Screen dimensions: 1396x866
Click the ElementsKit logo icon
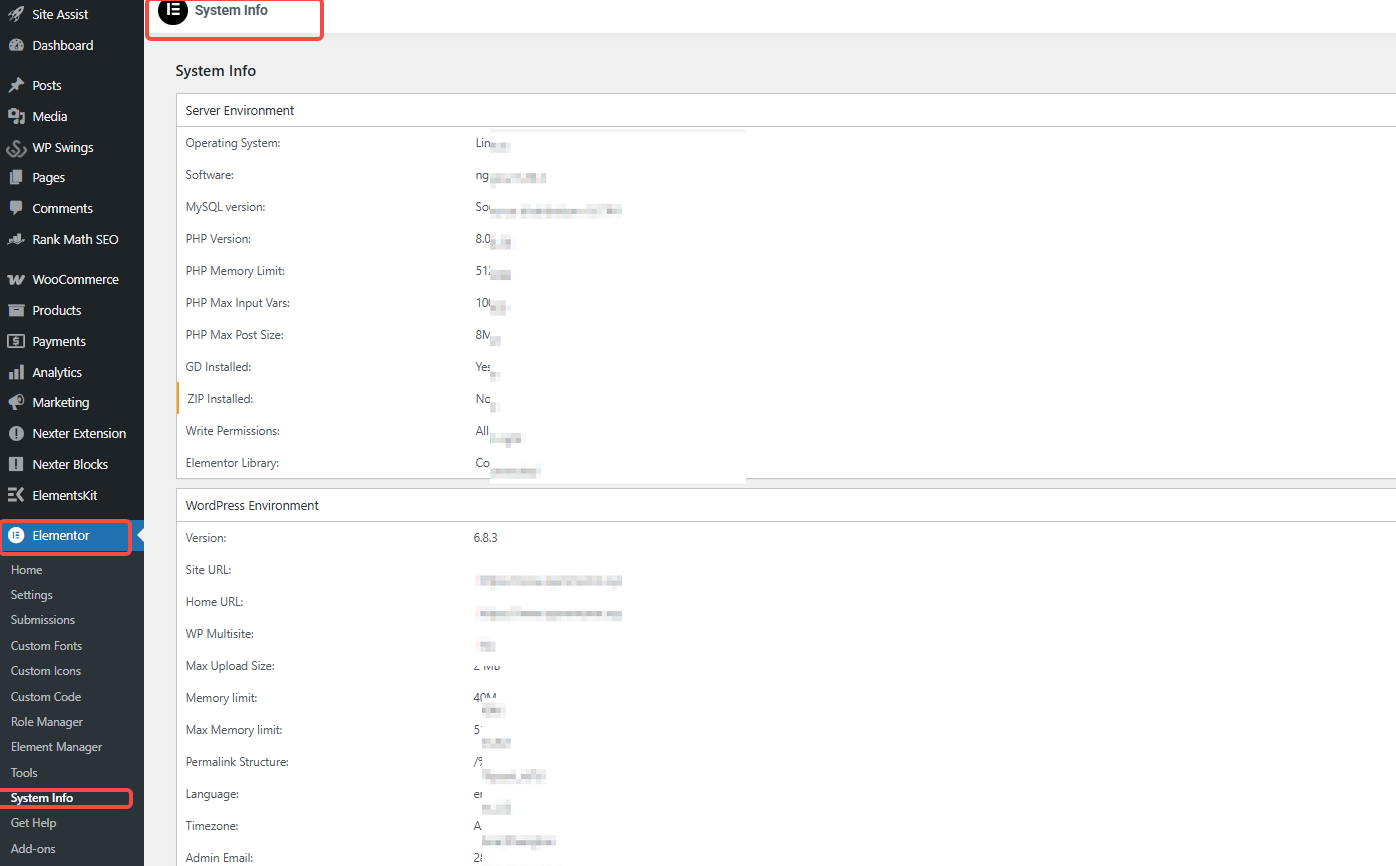pyautogui.click(x=16, y=495)
